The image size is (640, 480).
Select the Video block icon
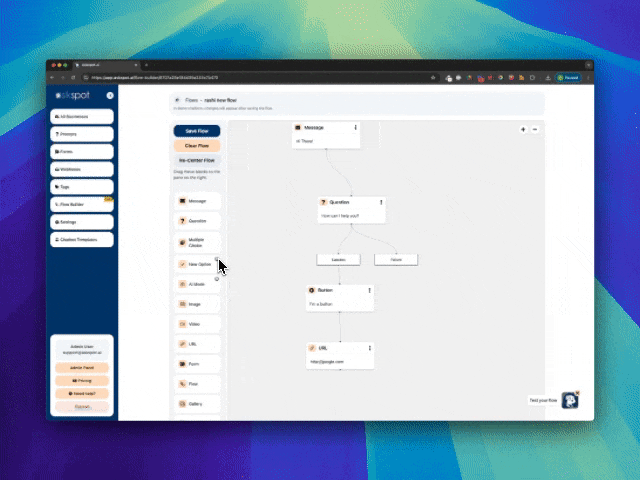tap(182, 324)
